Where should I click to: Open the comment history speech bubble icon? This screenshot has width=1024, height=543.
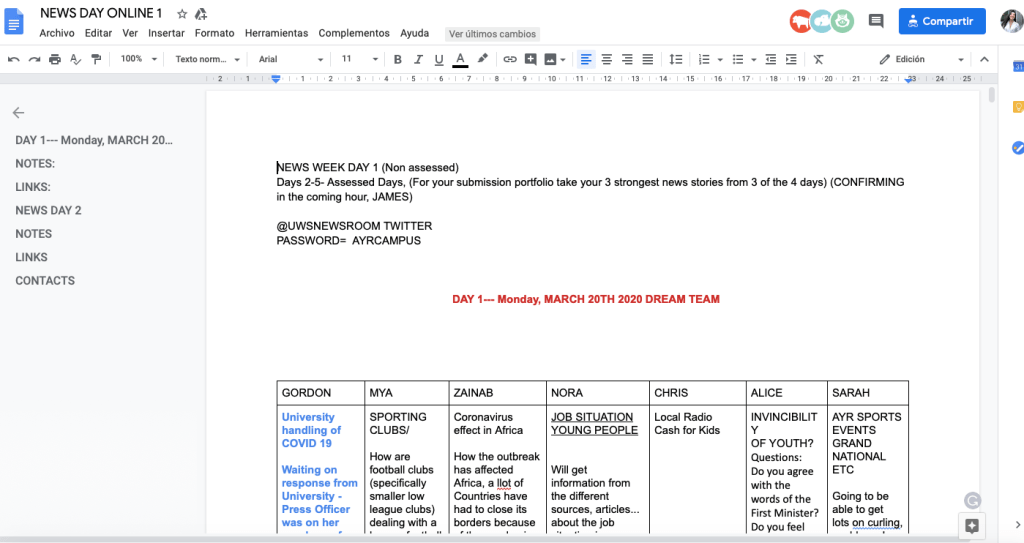click(x=876, y=21)
